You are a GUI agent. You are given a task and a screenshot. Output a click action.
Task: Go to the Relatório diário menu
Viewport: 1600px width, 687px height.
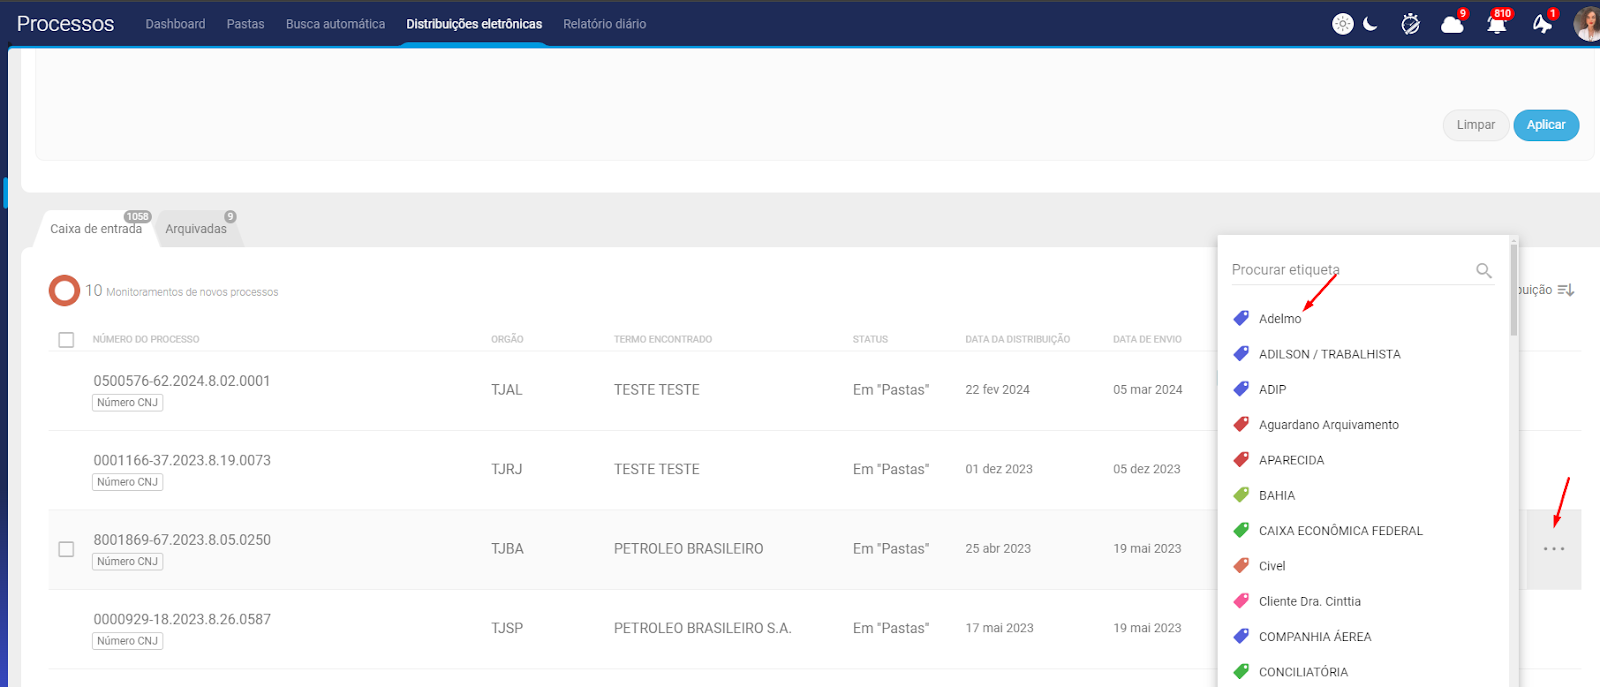pyautogui.click(x=604, y=24)
